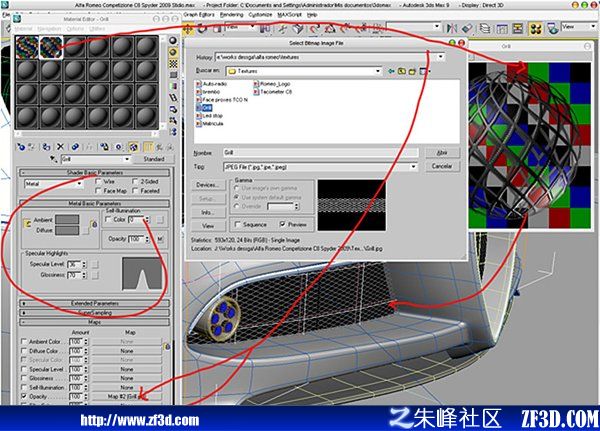The image size is (600, 431).
Task: Open the Metal shader type dropdown
Action: pyautogui.click(x=79, y=184)
